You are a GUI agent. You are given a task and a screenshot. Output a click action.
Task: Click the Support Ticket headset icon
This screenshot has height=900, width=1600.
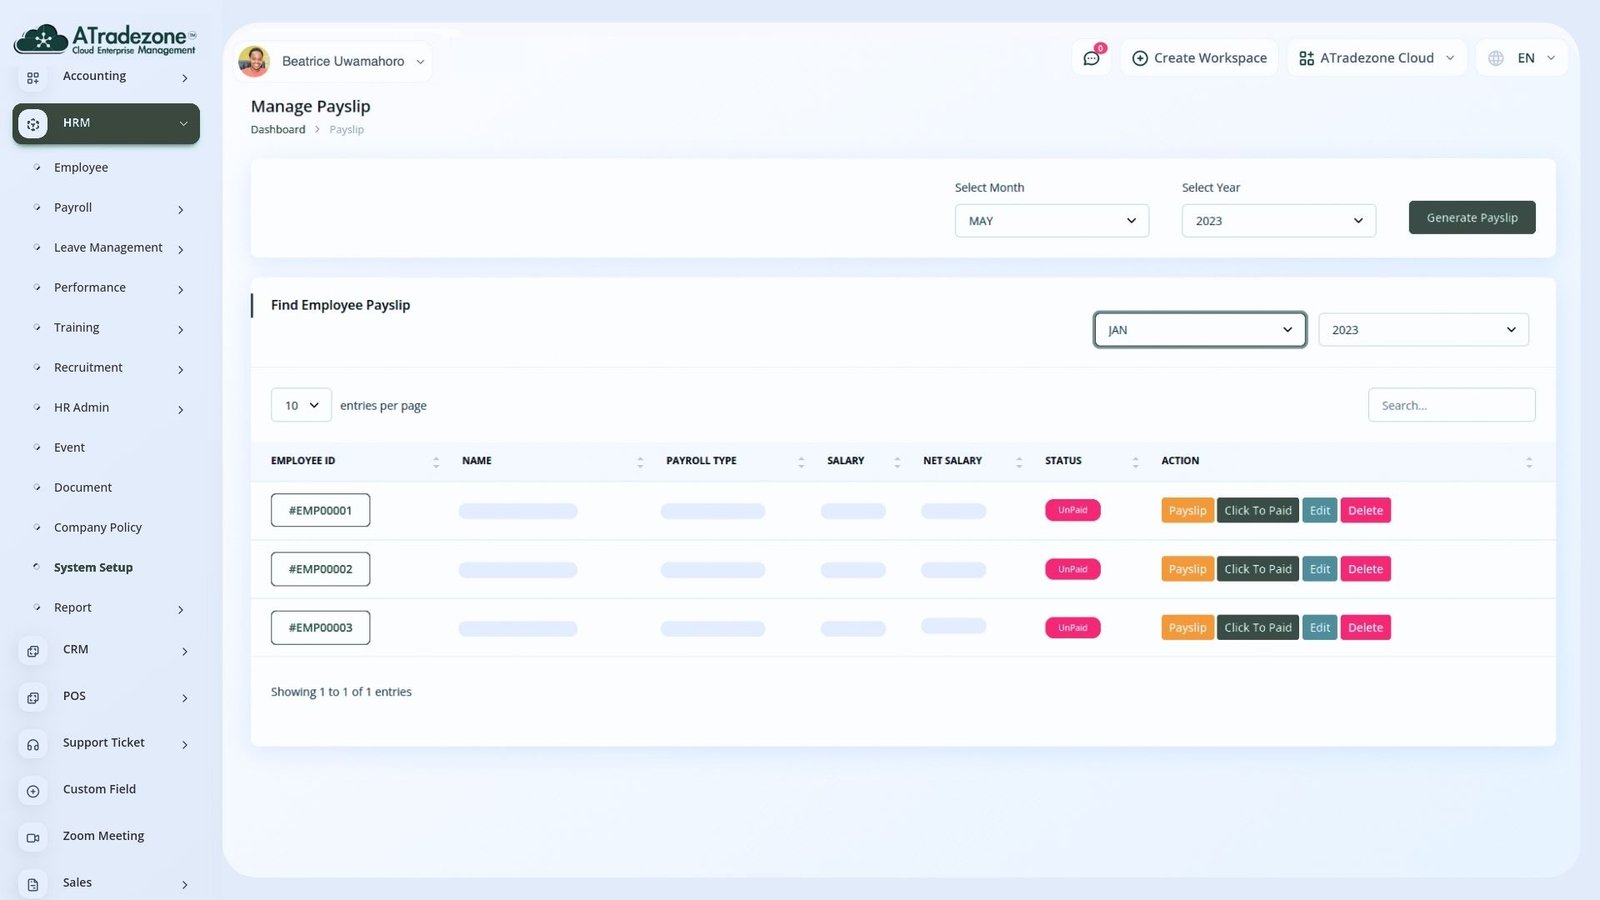click(33, 744)
